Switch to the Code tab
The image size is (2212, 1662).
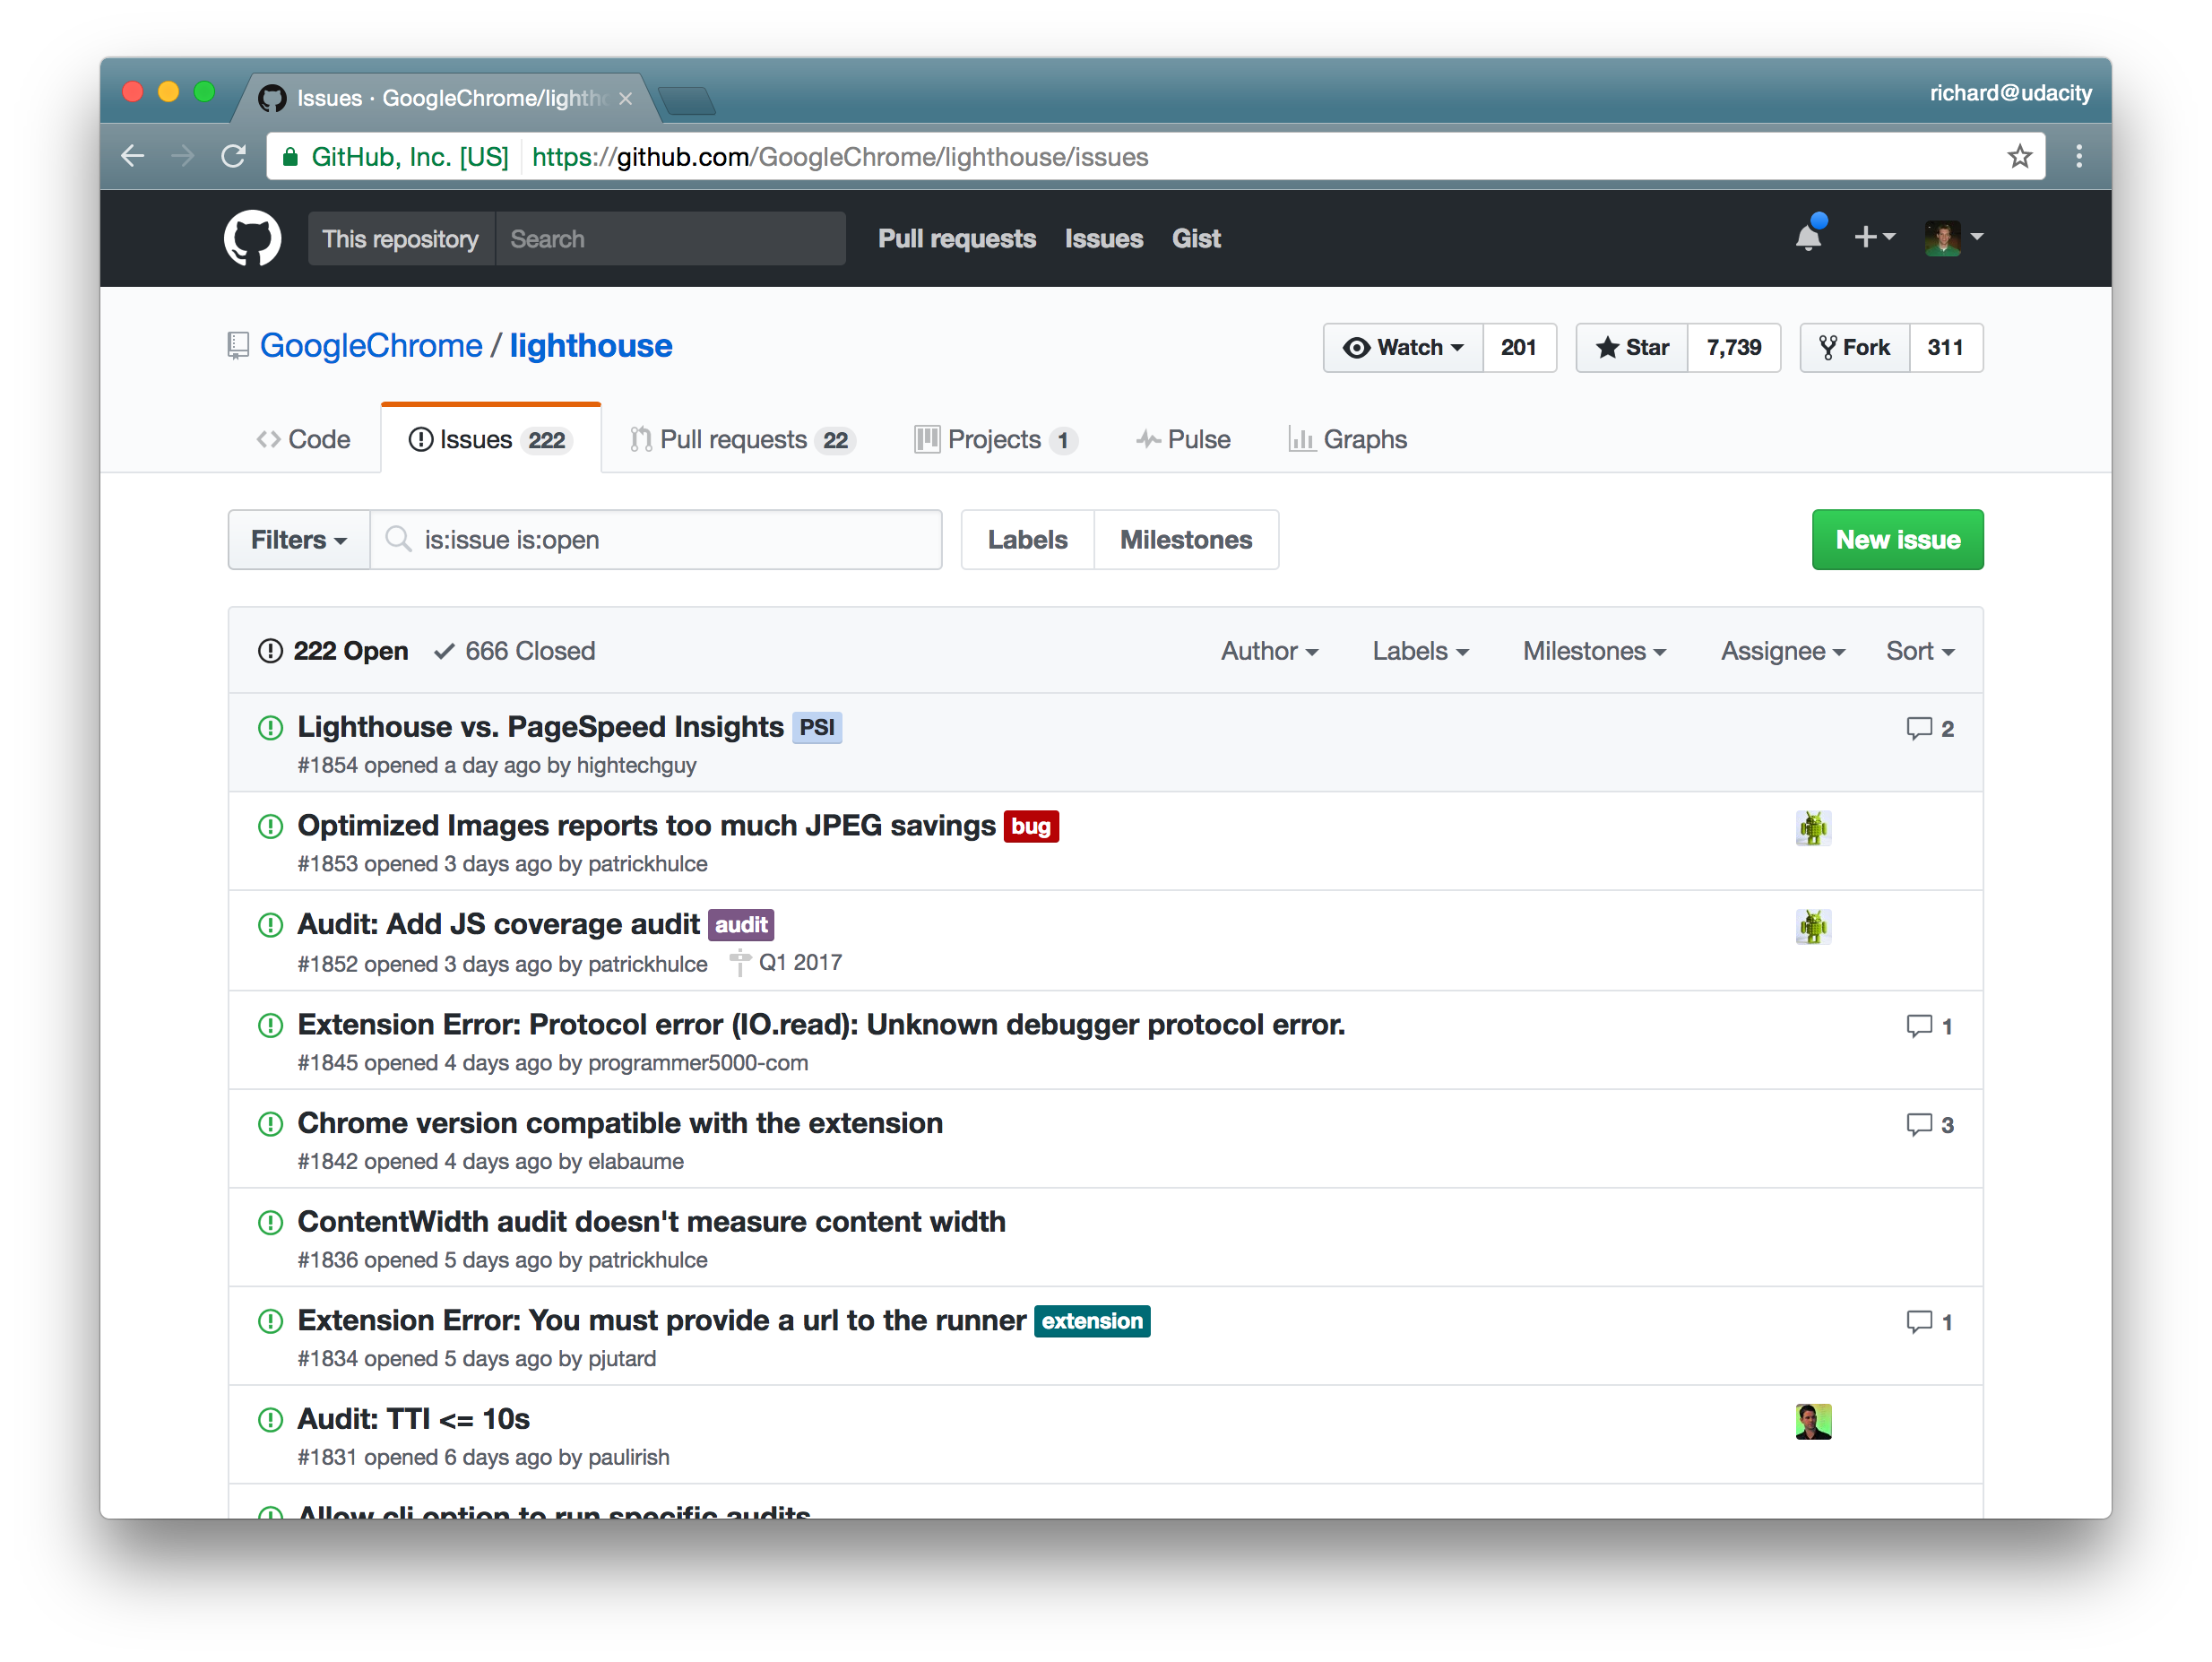tap(304, 440)
